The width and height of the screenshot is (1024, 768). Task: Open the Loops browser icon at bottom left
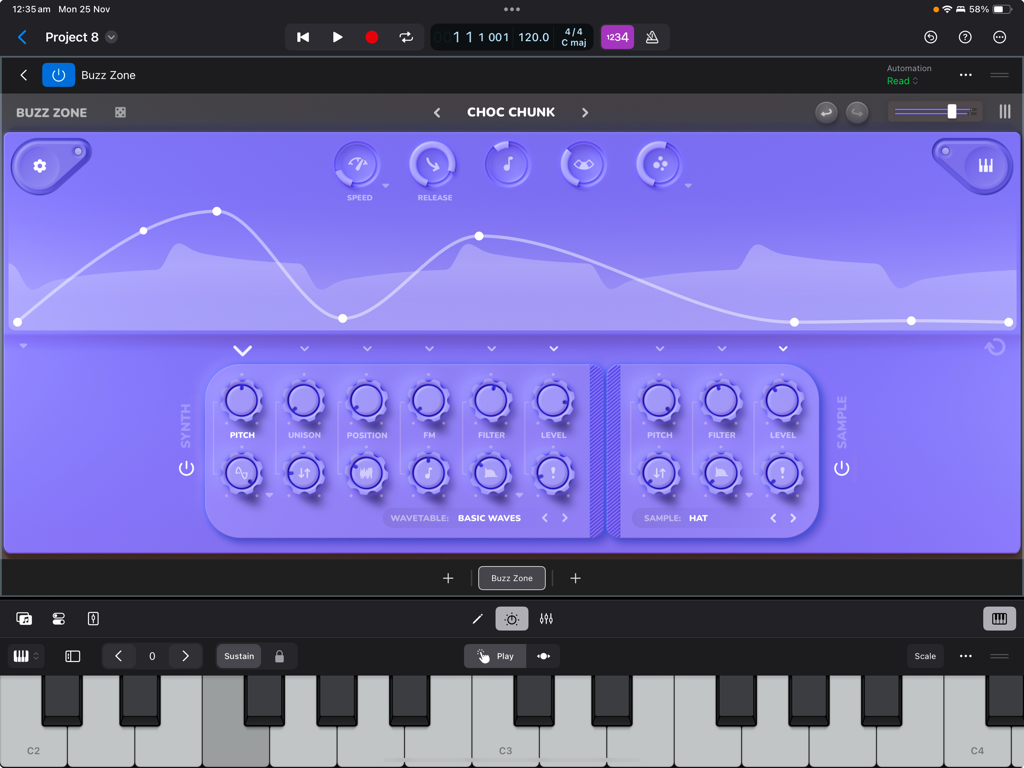click(25, 619)
